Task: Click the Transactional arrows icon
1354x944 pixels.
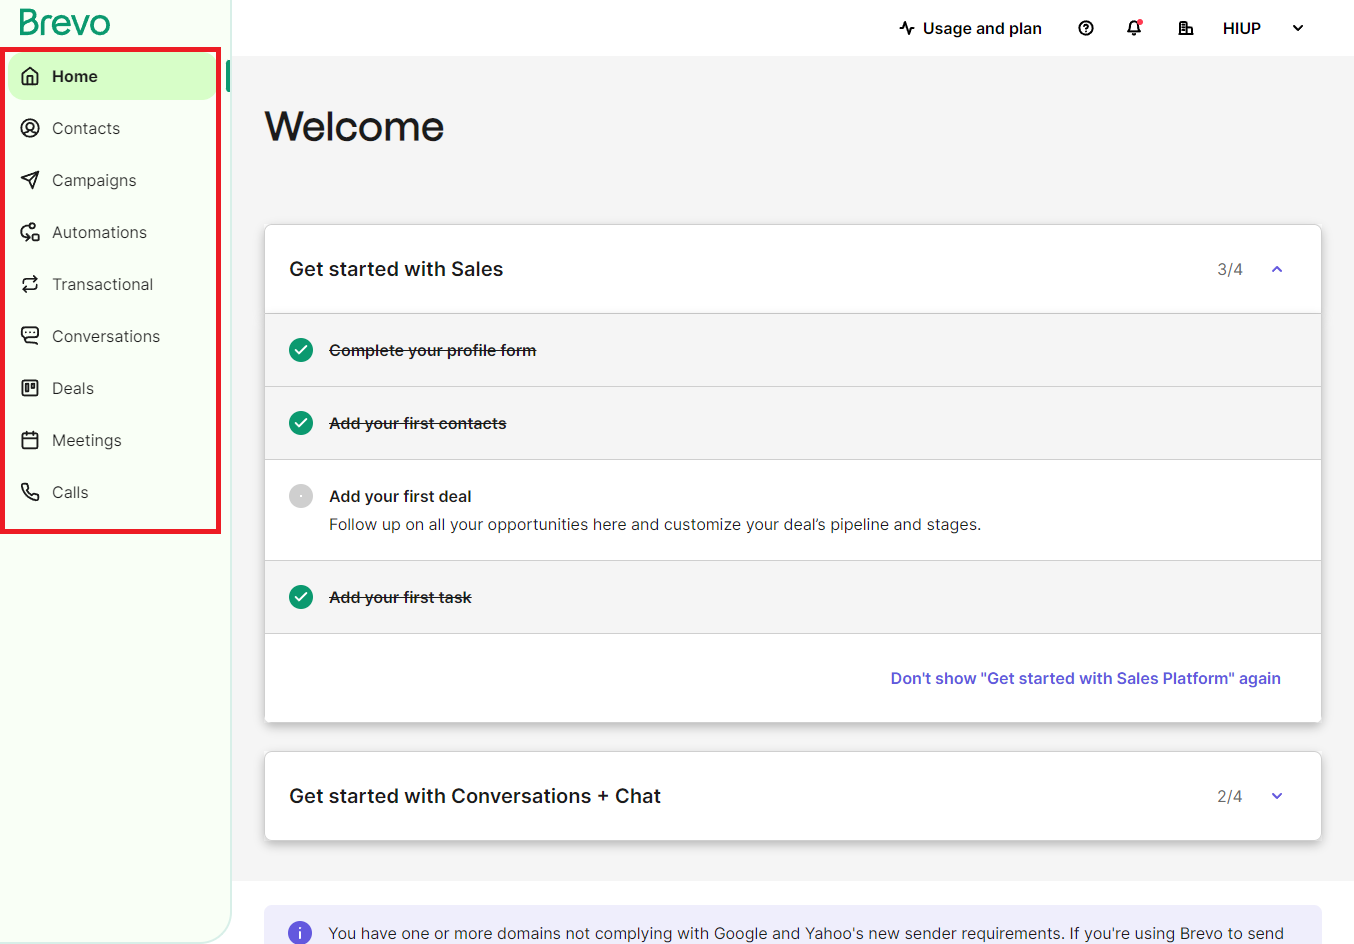Action: tap(30, 284)
